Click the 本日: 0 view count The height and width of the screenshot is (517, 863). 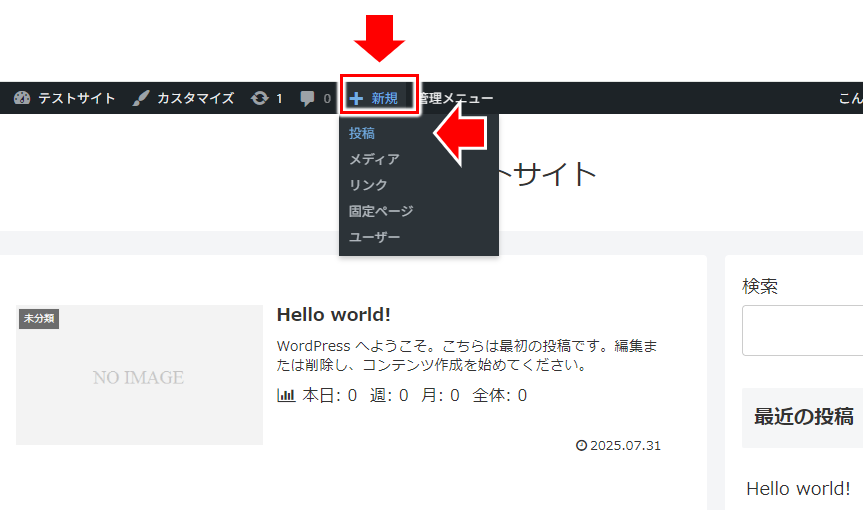pos(330,395)
